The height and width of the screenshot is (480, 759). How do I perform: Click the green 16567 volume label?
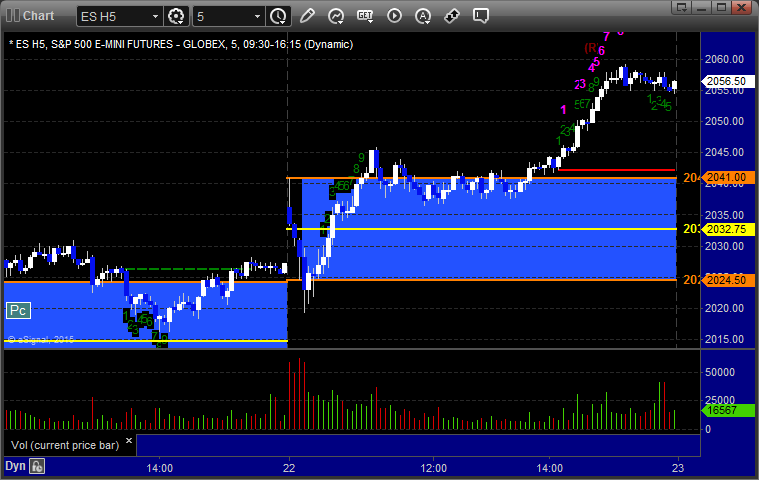tap(729, 410)
